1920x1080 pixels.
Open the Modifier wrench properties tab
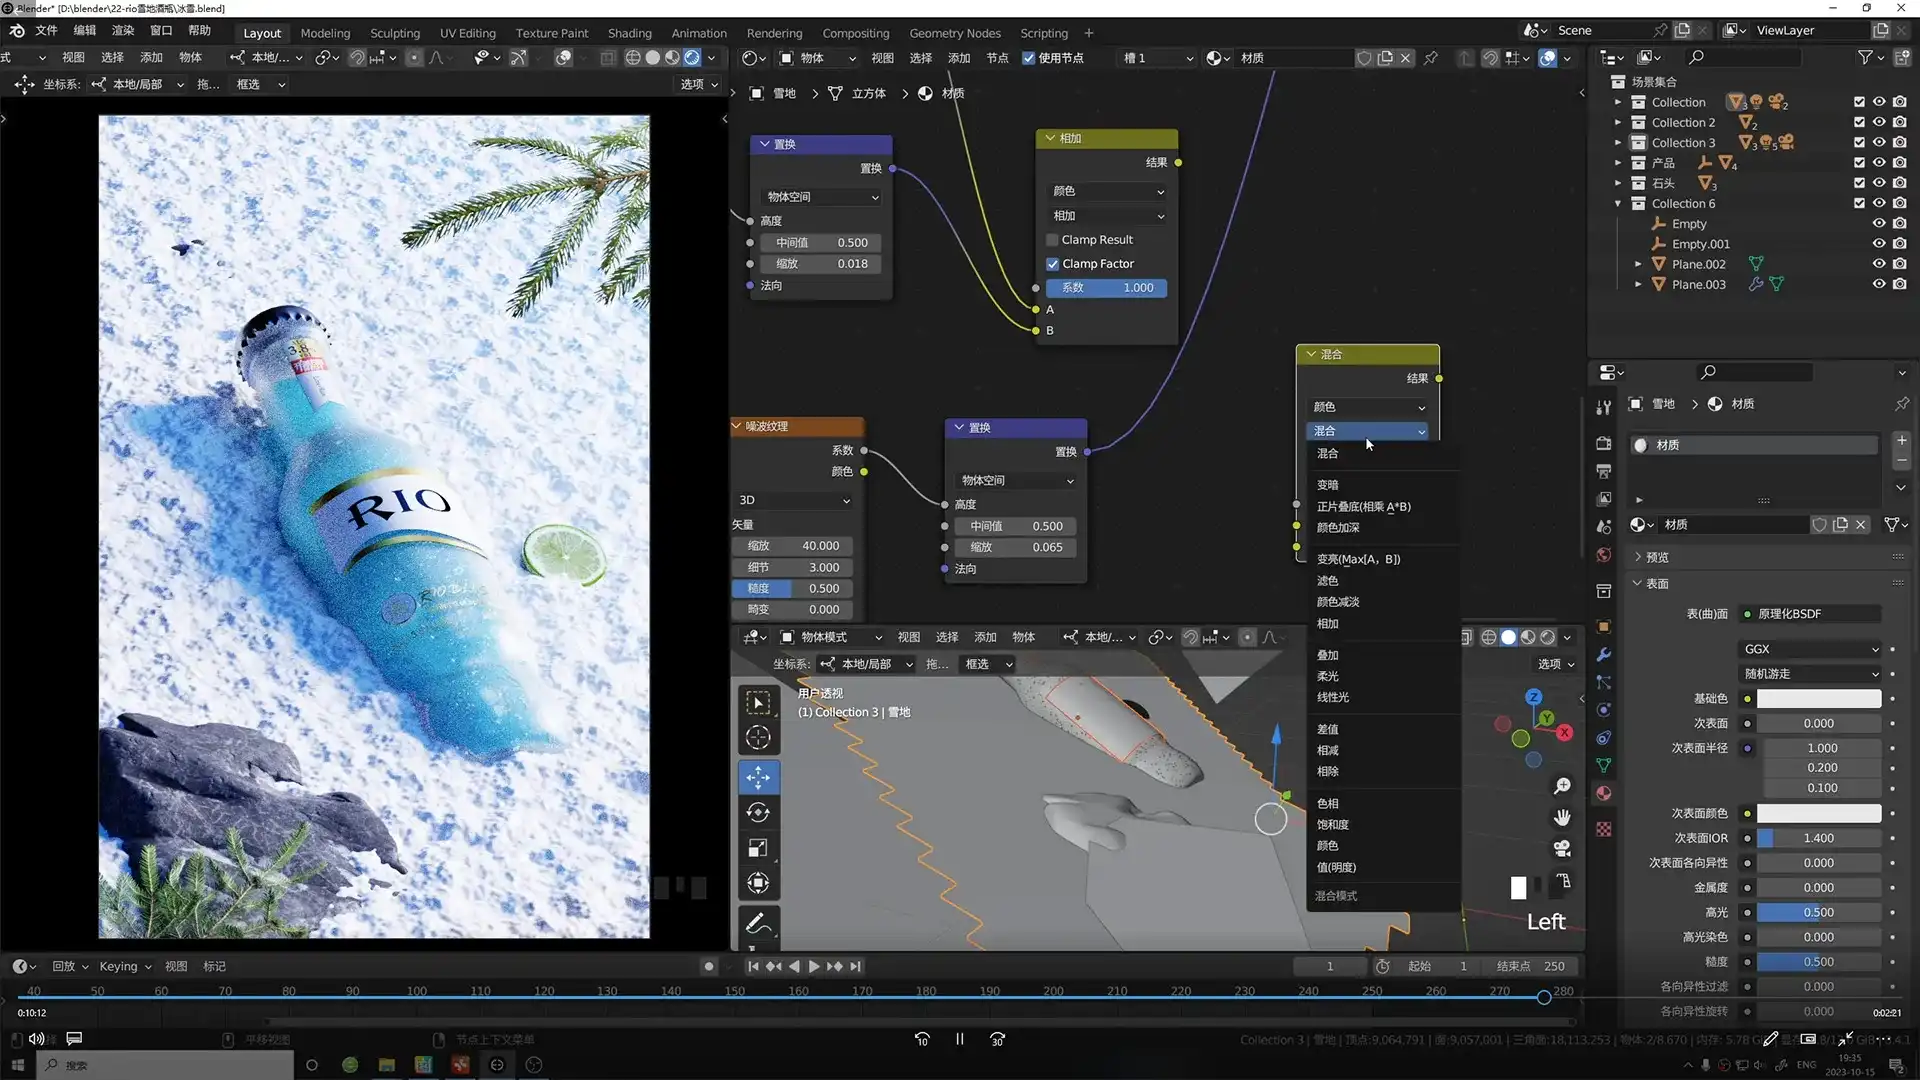1604,655
